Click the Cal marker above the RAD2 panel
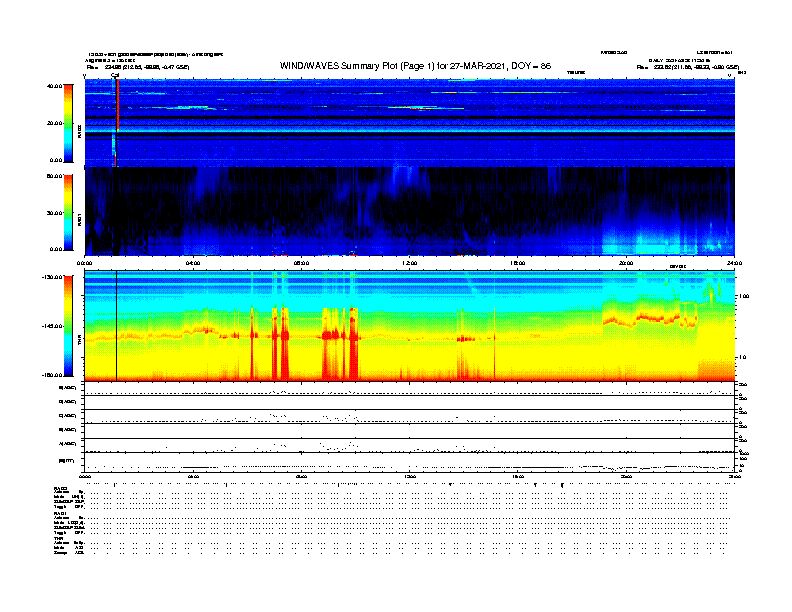Viewport: 792px width, 612px height. (x=115, y=75)
